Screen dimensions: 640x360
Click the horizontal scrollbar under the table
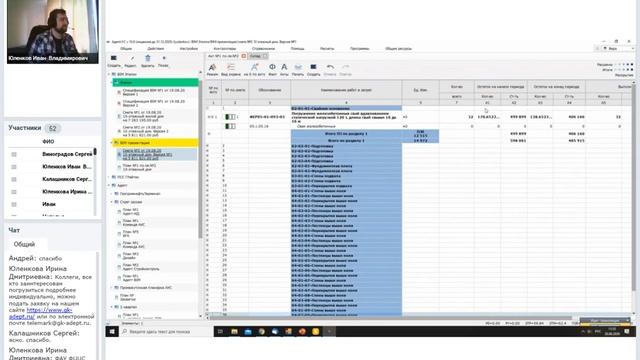(390, 317)
